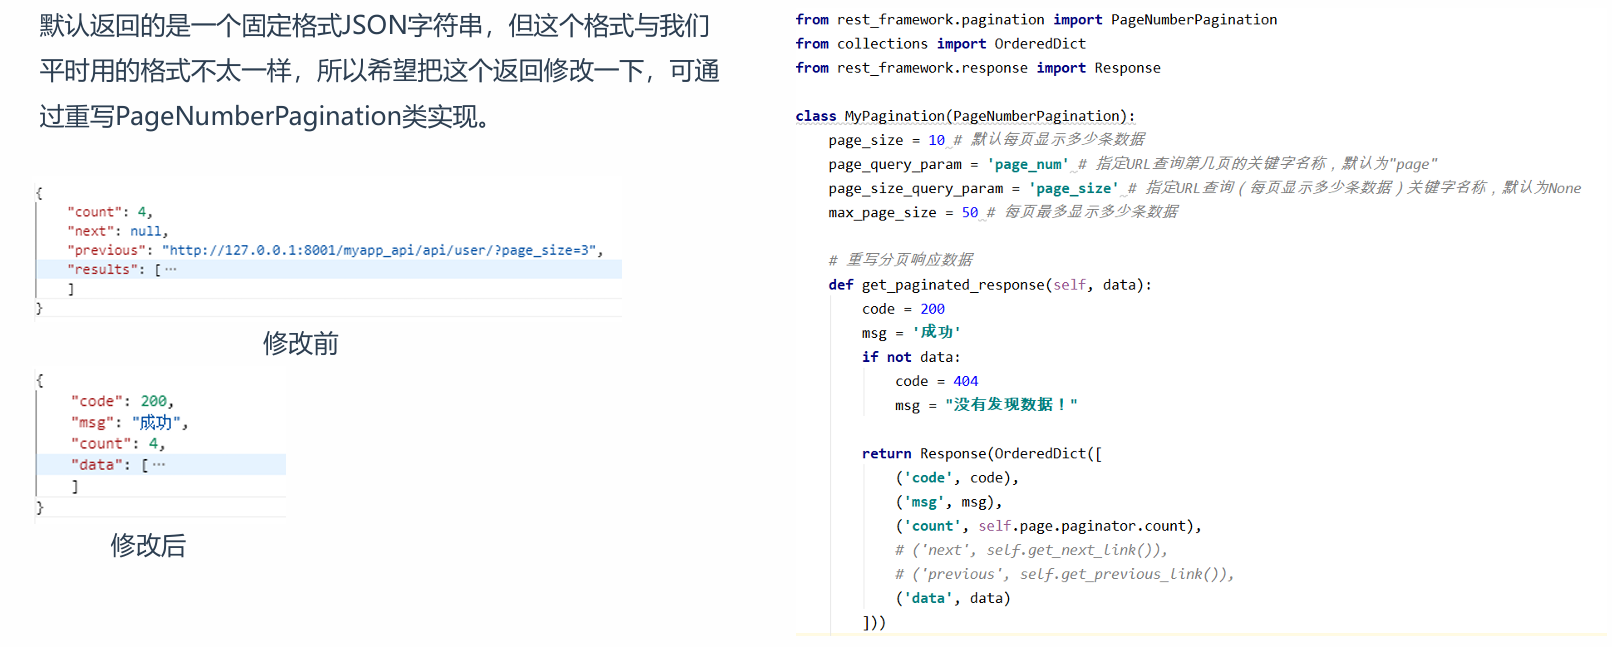Click the OrderedDict import statement
The image size is (1612, 647).
940,44
